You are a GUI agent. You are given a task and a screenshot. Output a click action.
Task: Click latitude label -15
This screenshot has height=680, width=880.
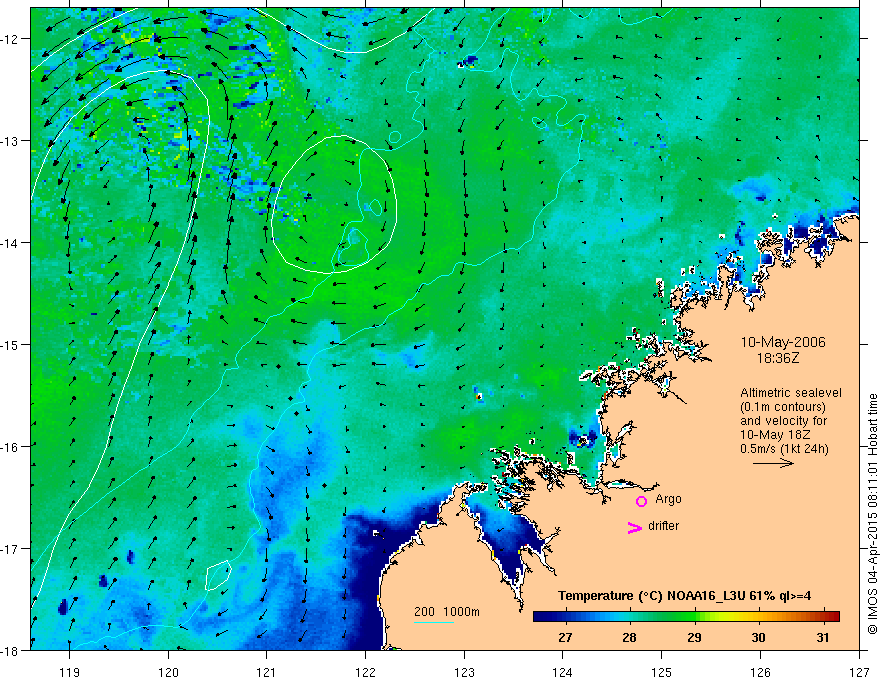pyautogui.click(x=11, y=344)
